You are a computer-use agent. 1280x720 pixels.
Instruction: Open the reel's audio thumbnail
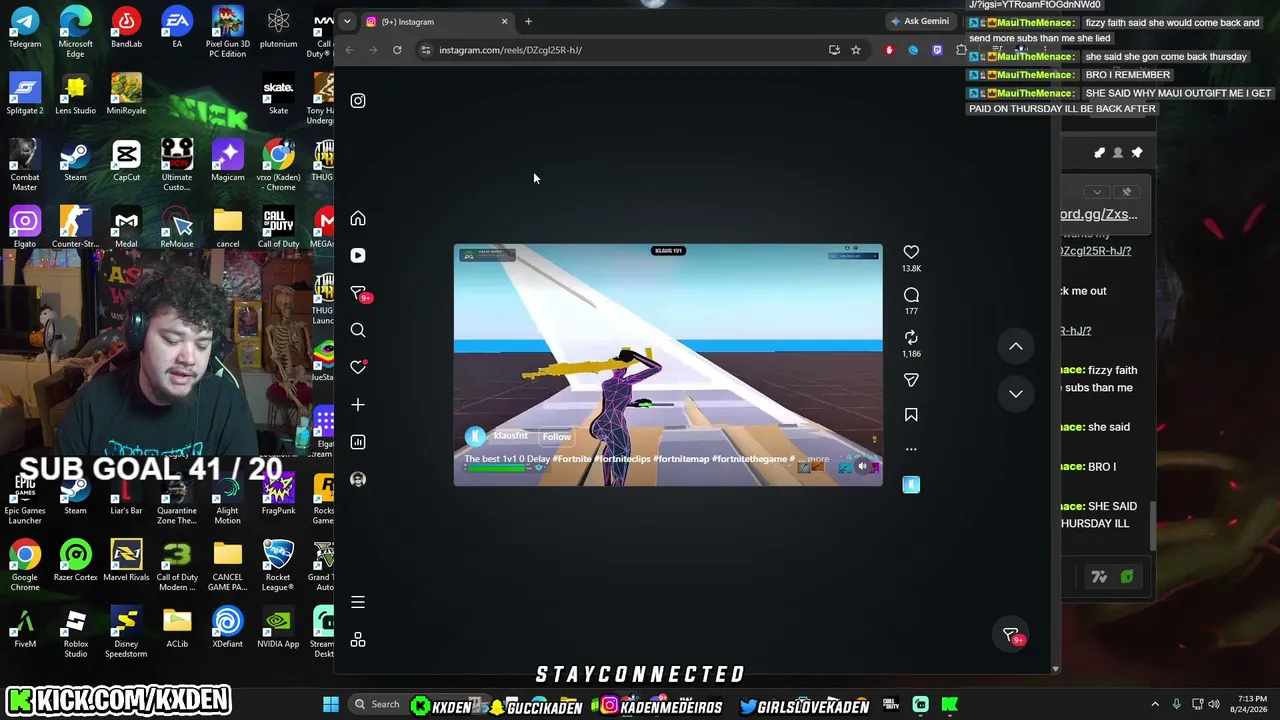(911, 485)
